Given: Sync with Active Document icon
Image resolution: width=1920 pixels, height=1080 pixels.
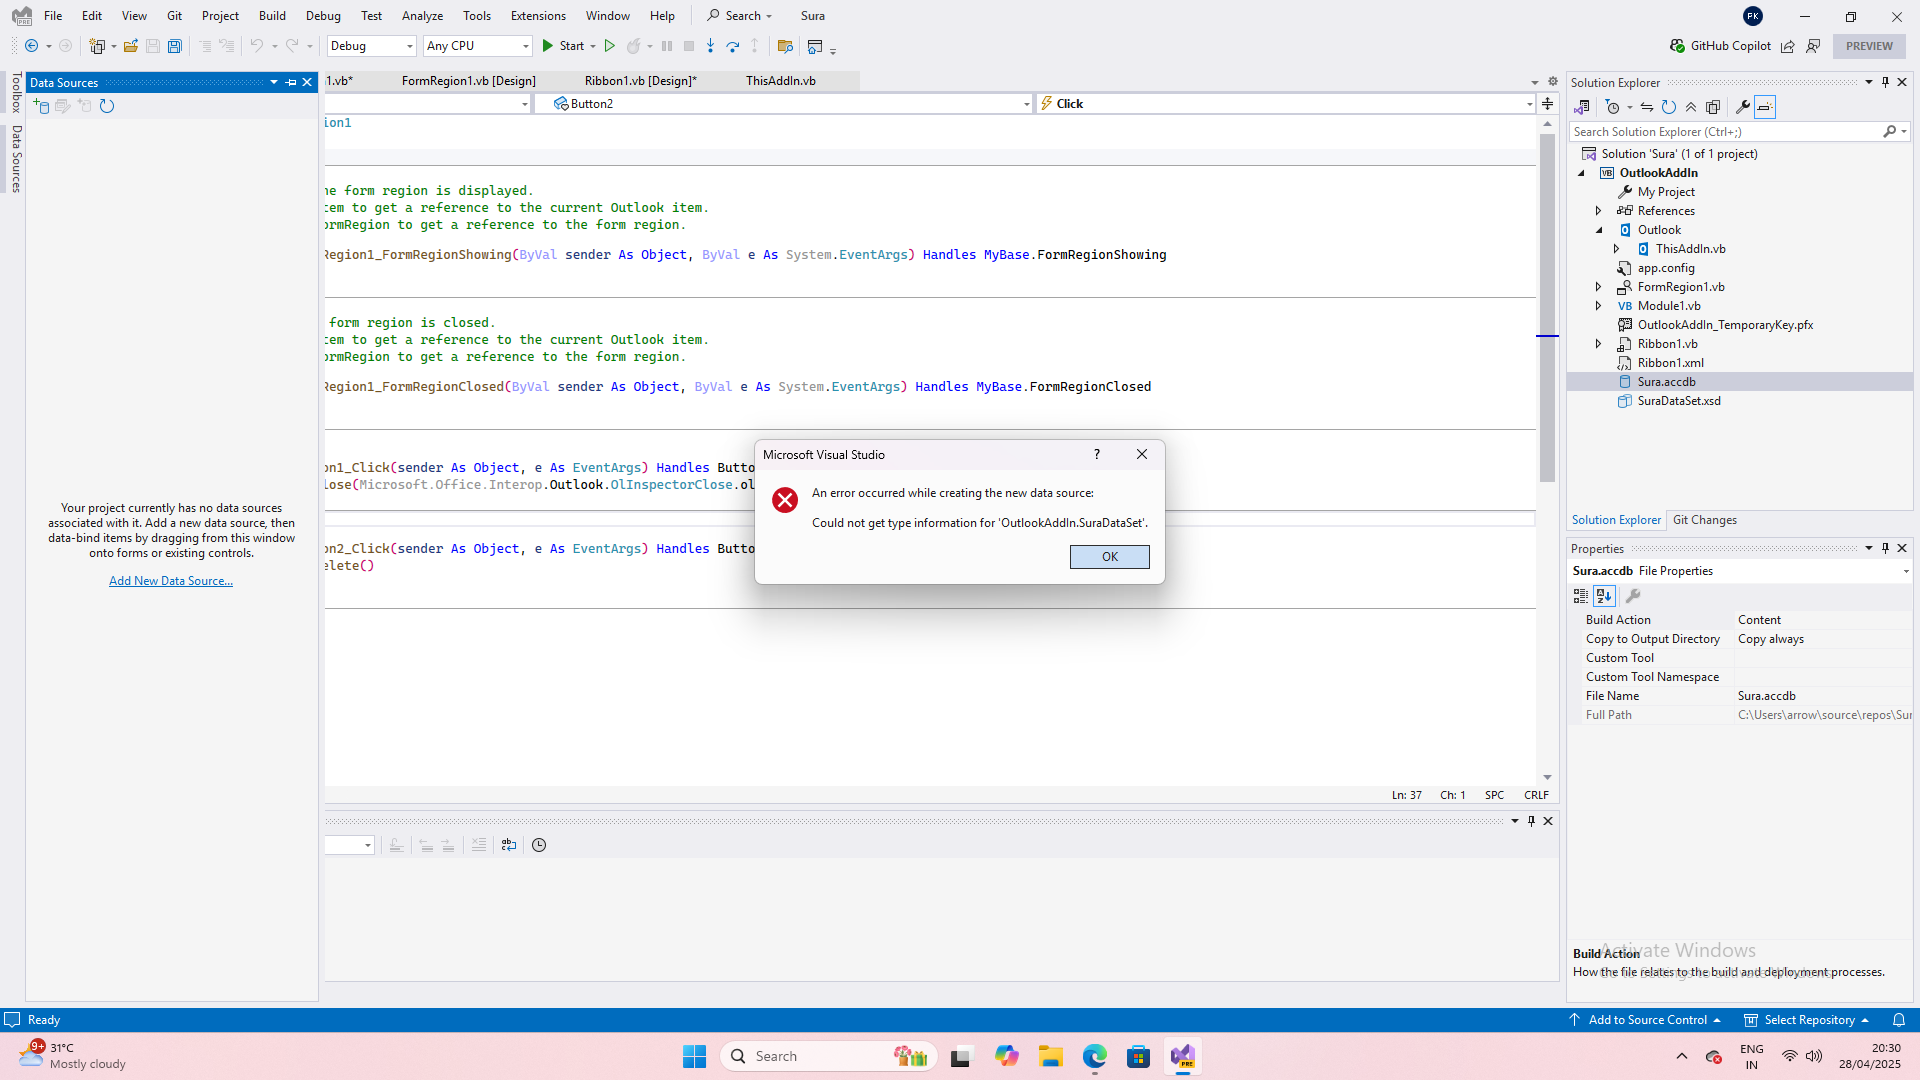Looking at the screenshot, I should point(1646,107).
